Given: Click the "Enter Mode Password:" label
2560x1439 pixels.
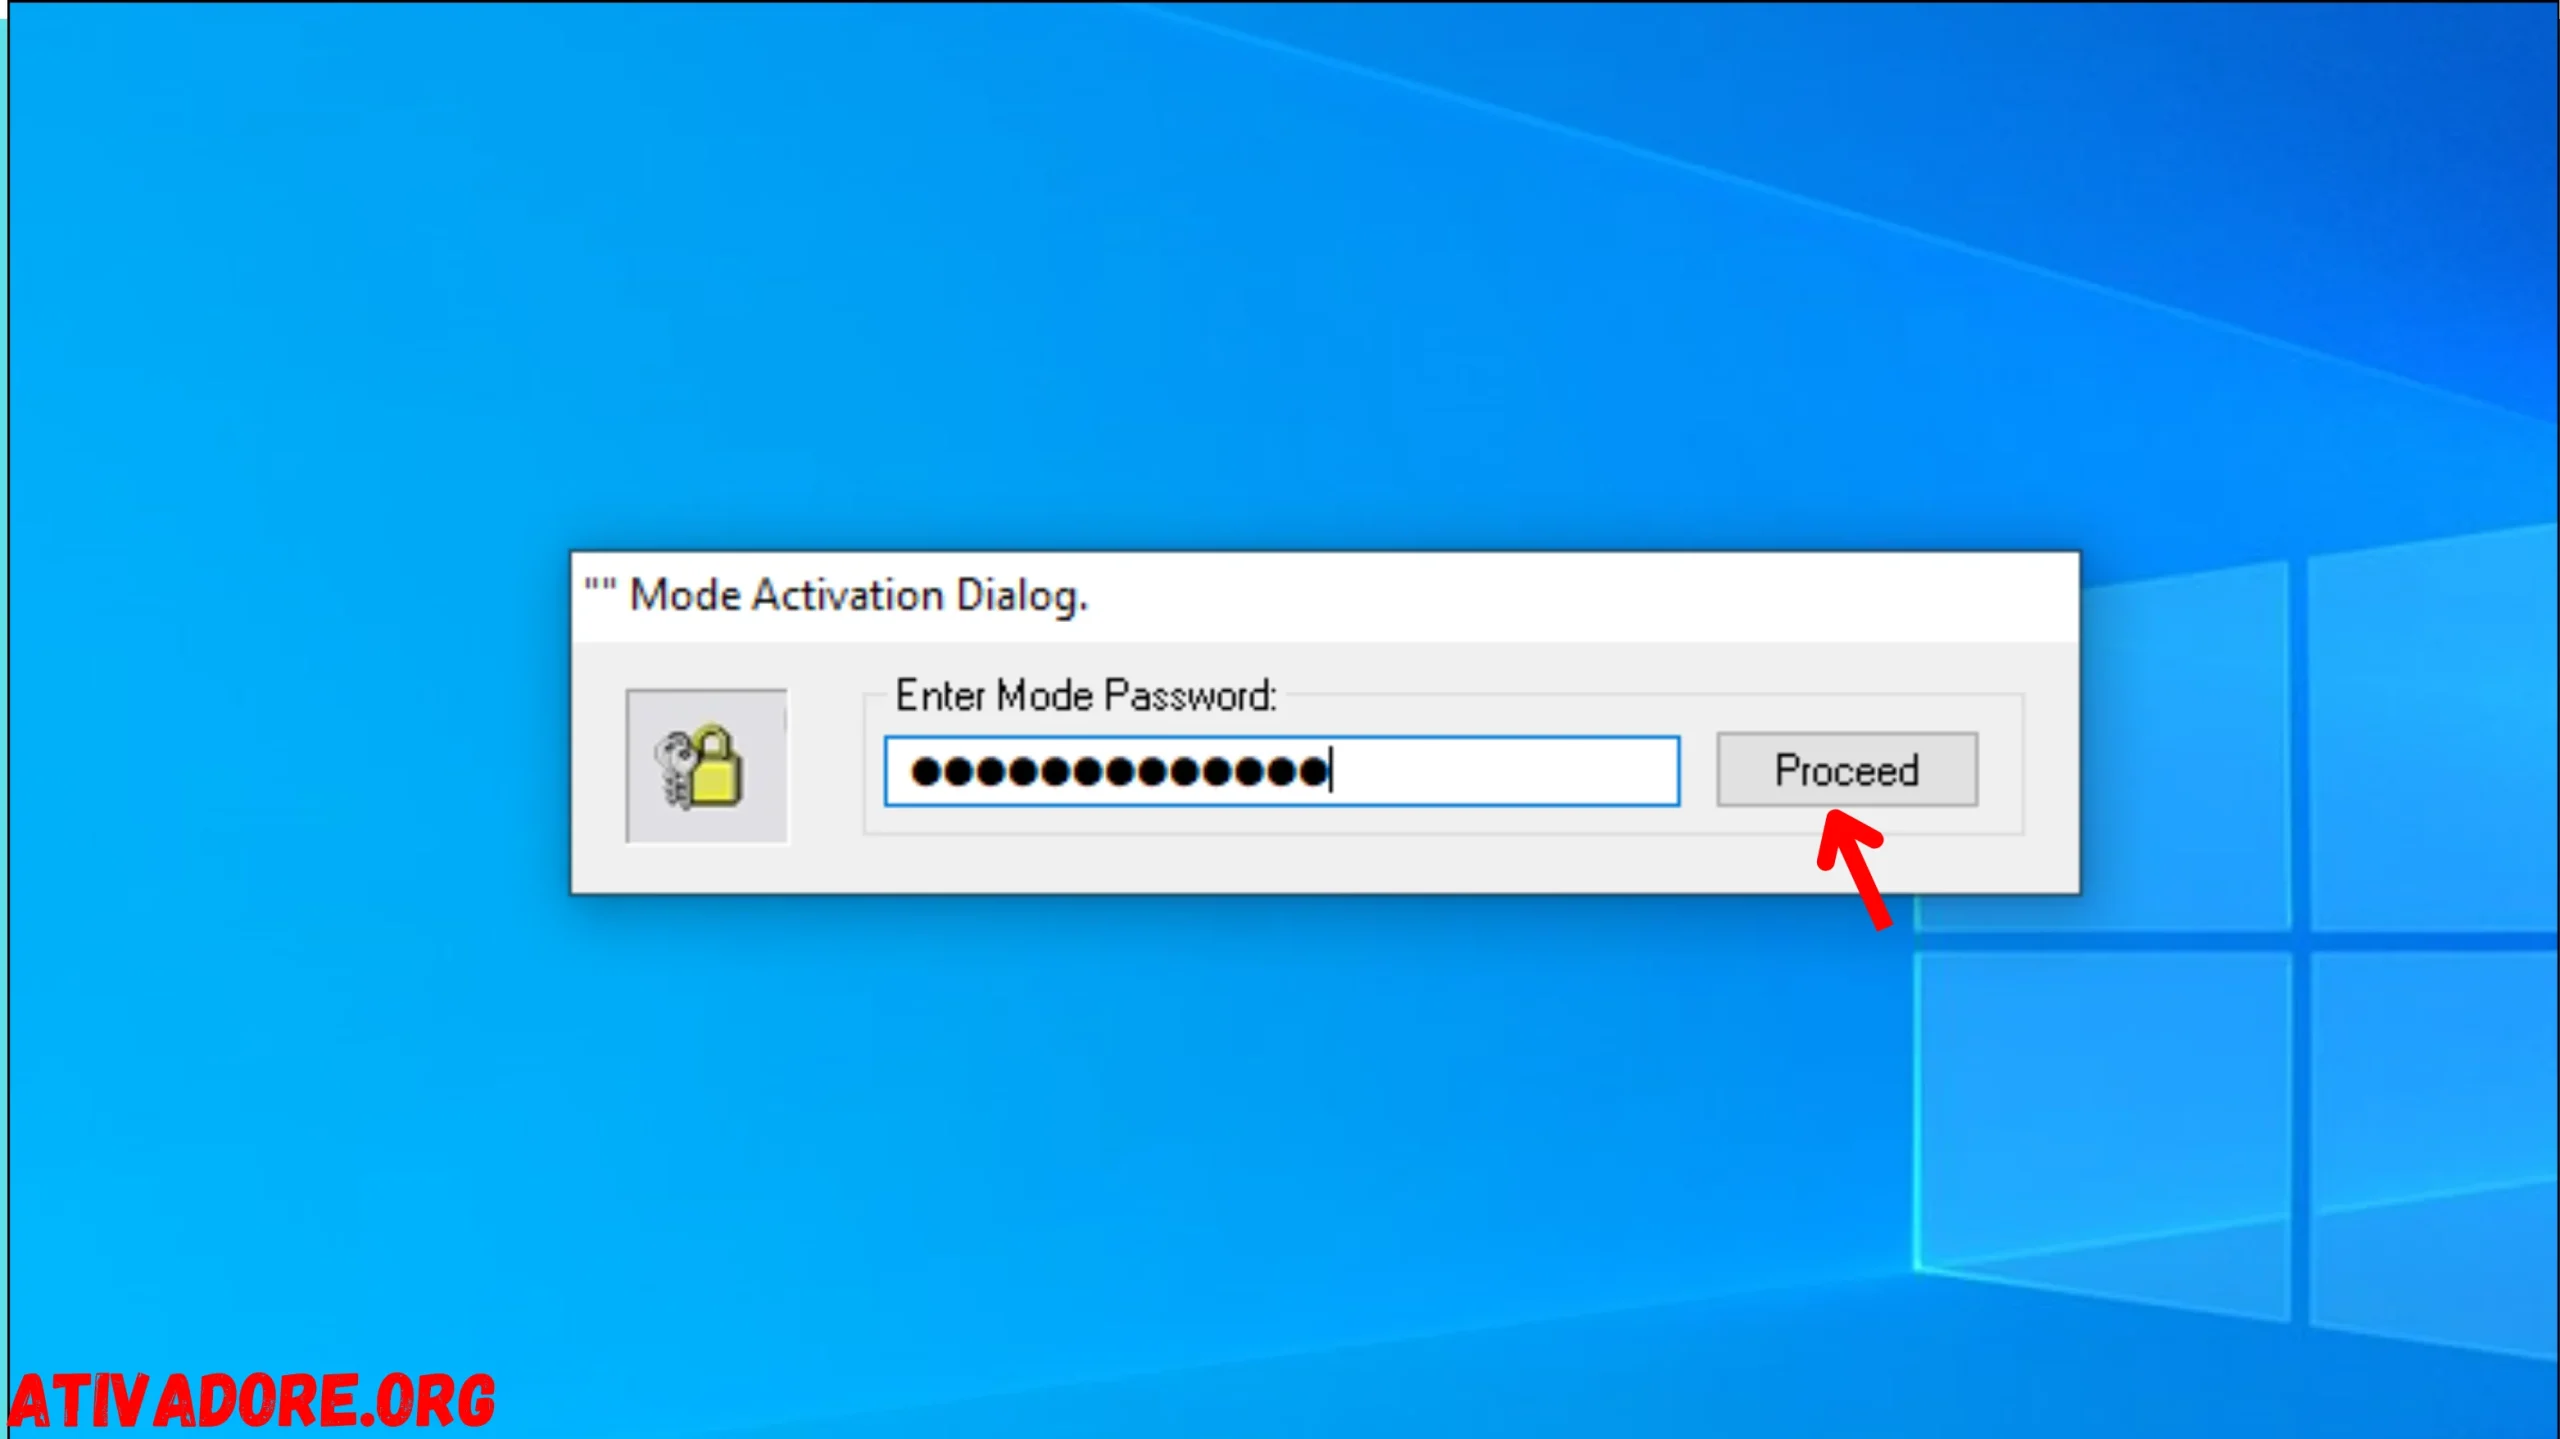Looking at the screenshot, I should coord(1086,696).
